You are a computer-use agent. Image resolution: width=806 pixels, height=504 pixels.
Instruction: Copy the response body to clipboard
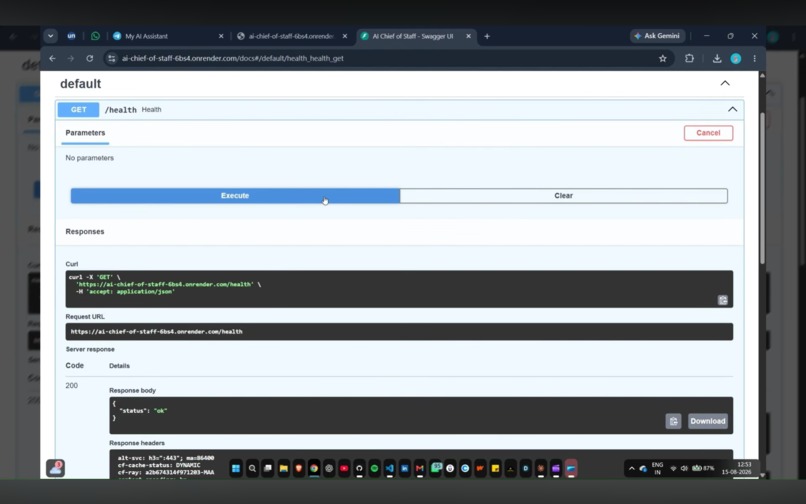pyautogui.click(x=673, y=421)
